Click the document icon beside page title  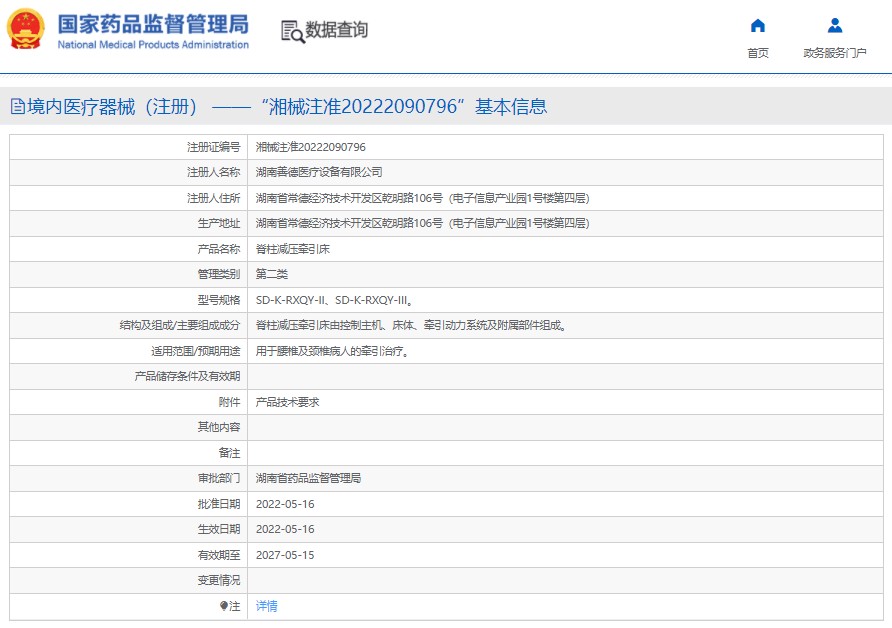click(18, 106)
